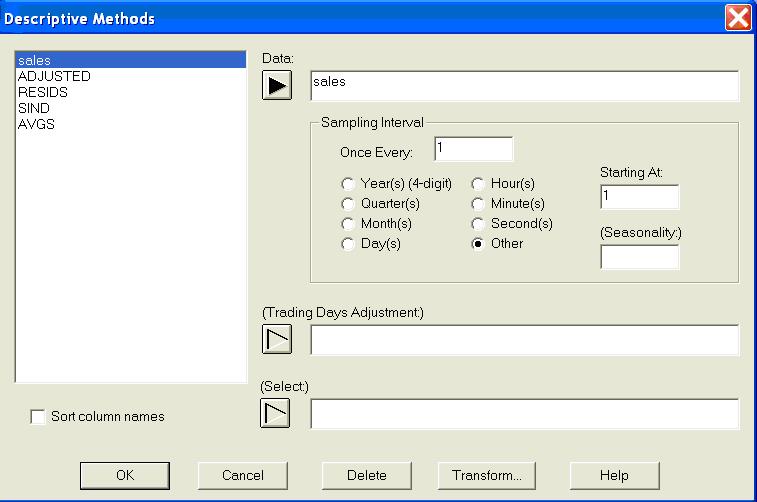The height and width of the screenshot is (502, 757).
Task: Select the Month(s) radio button
Action: [348, 224]
